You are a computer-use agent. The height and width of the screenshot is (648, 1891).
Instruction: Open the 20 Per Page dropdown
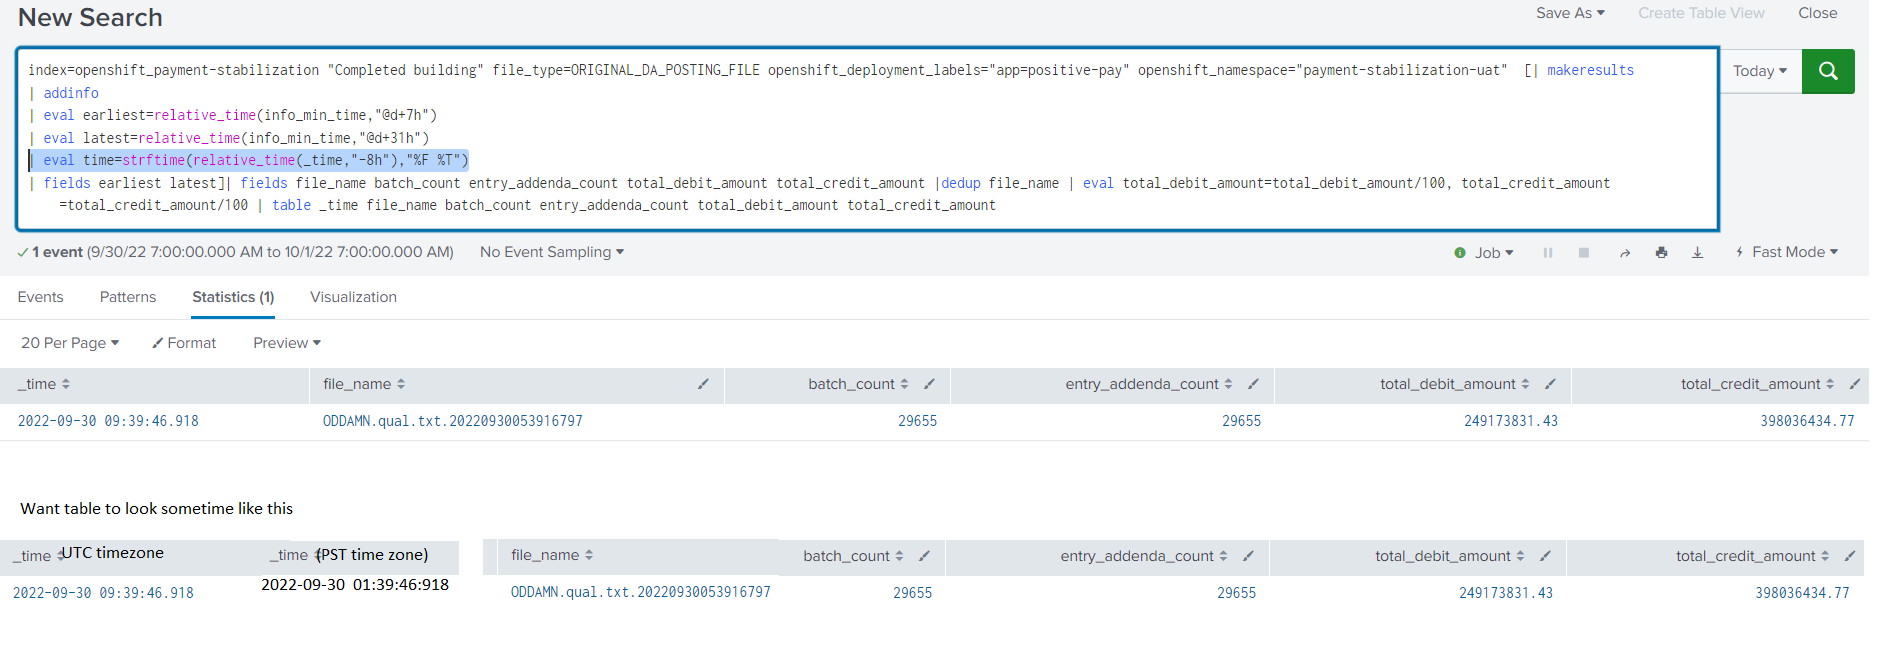point(70,343)
